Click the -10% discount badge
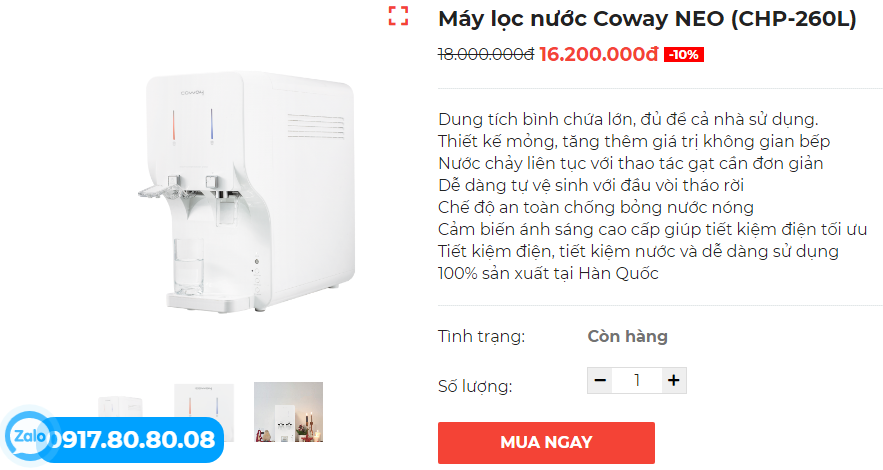 (684, 55)
